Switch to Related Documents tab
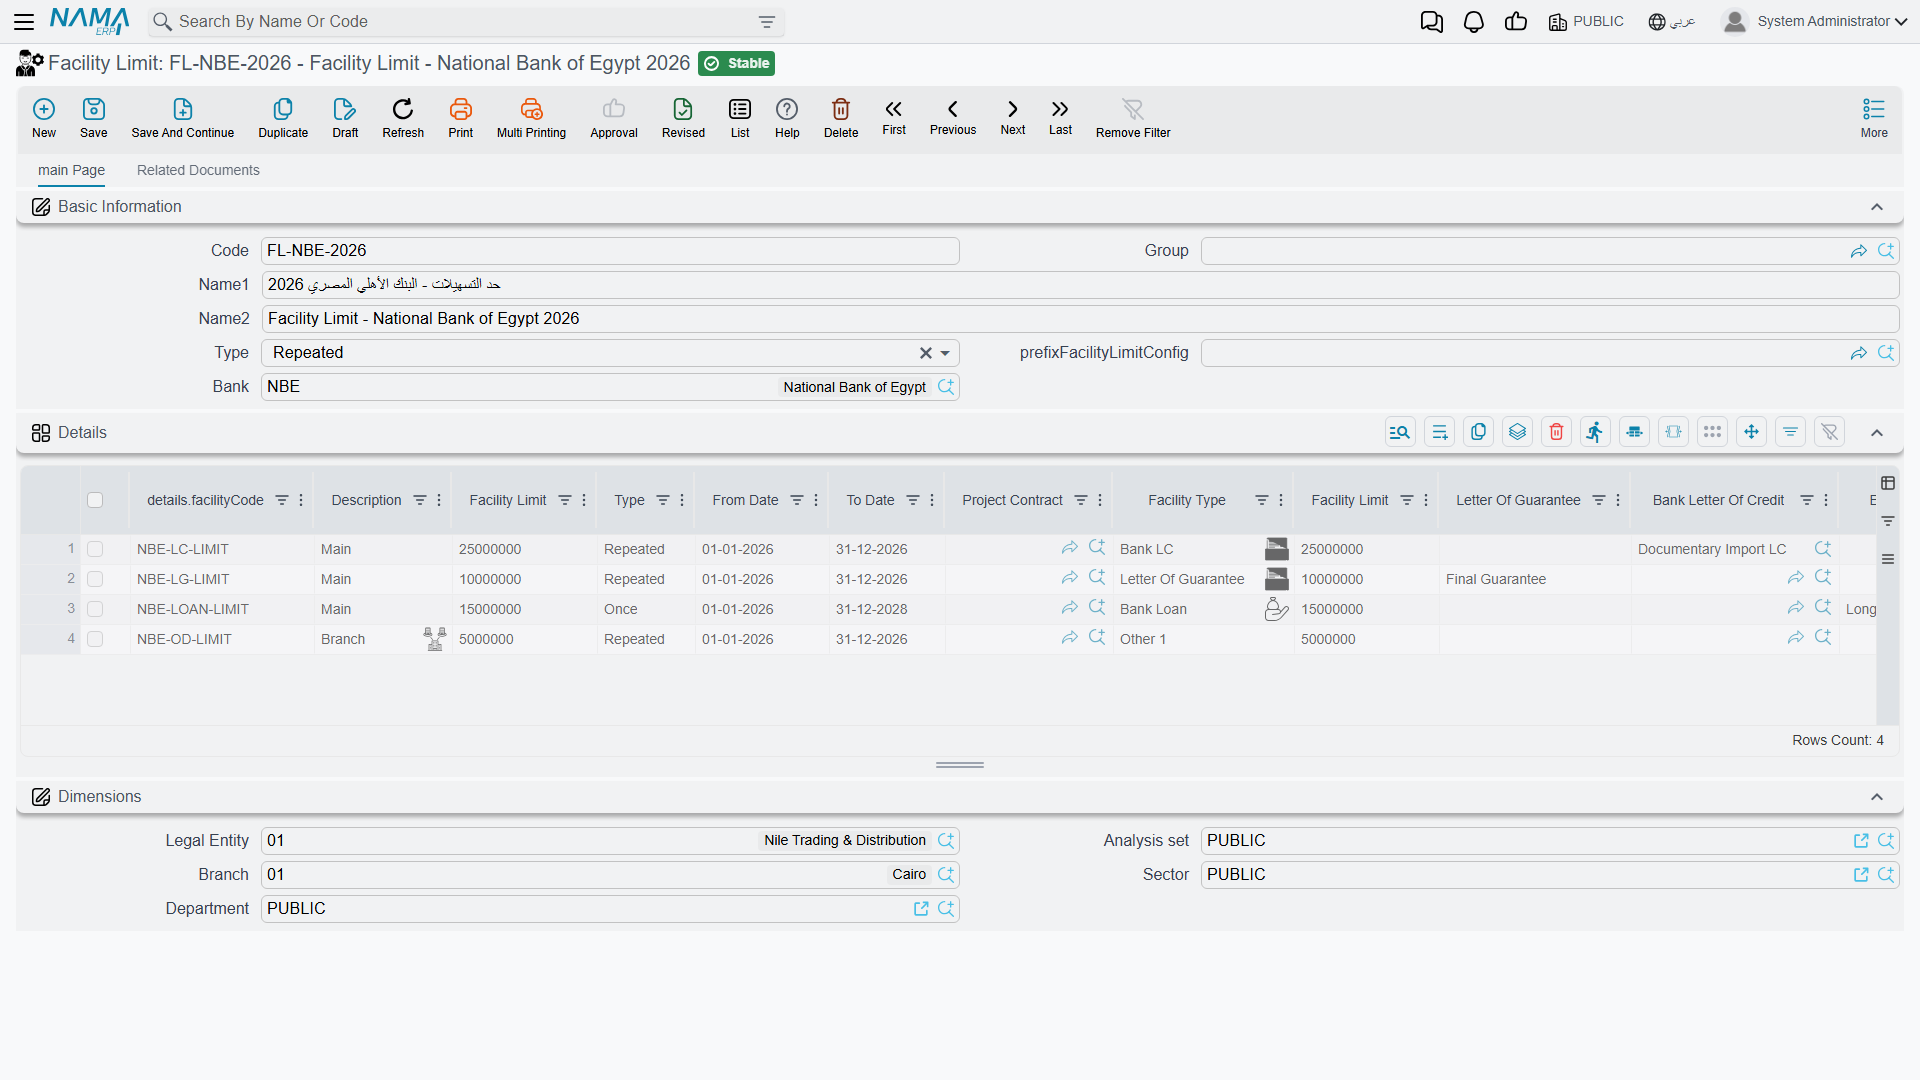Screen dimensions: 1920x1080 (198, 170)
